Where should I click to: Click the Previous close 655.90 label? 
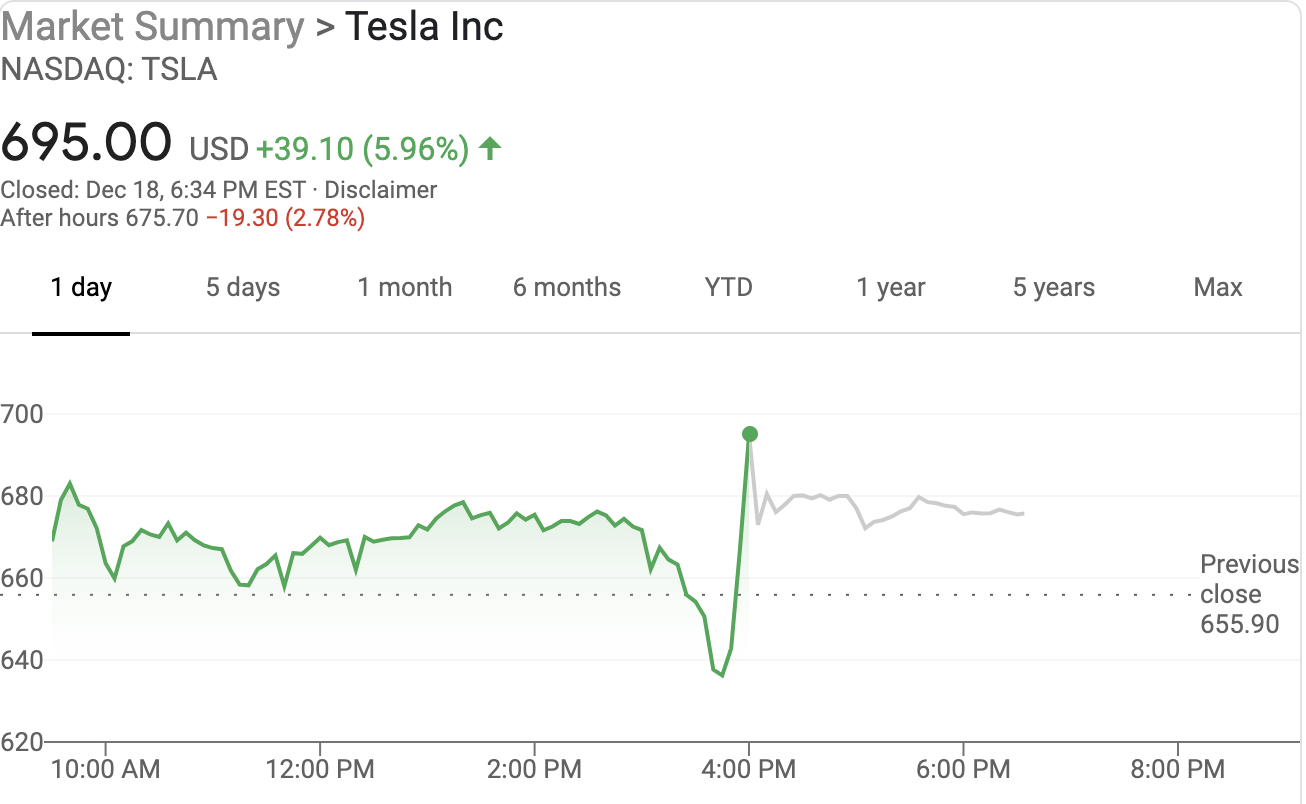pyautogui.click(x=1248, y=594)
